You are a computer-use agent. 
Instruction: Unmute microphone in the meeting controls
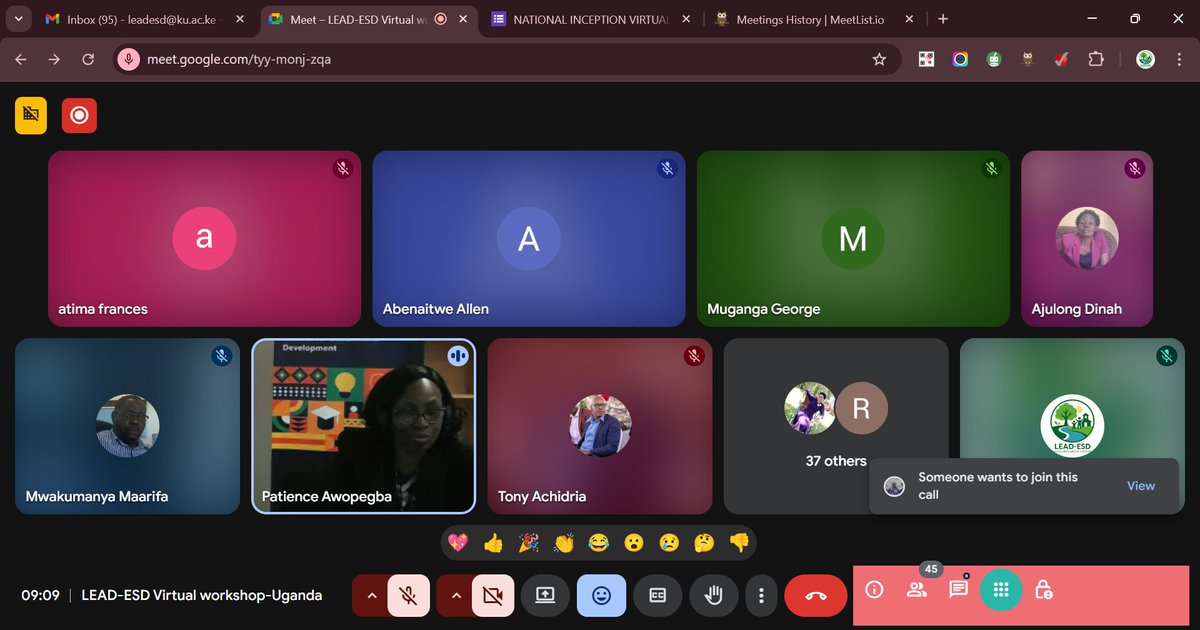(x=408, y=595)
